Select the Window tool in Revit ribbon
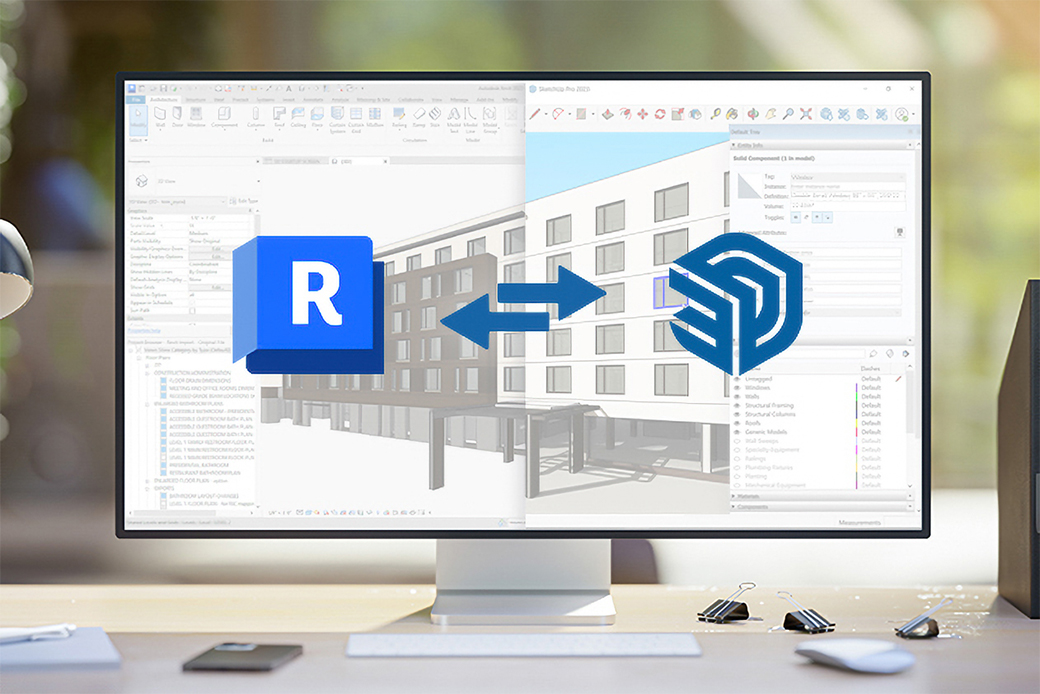 [x=196, y=115]
